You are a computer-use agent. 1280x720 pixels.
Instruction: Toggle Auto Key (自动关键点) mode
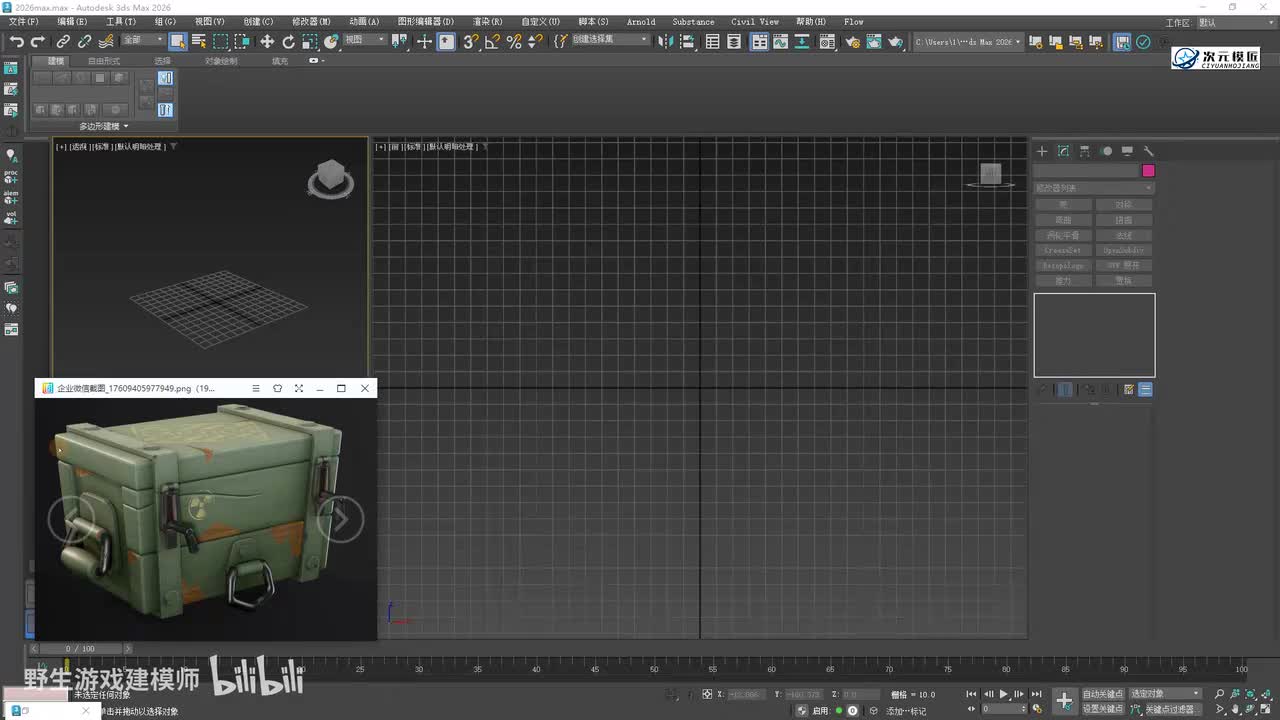[x=1103, y=693]
